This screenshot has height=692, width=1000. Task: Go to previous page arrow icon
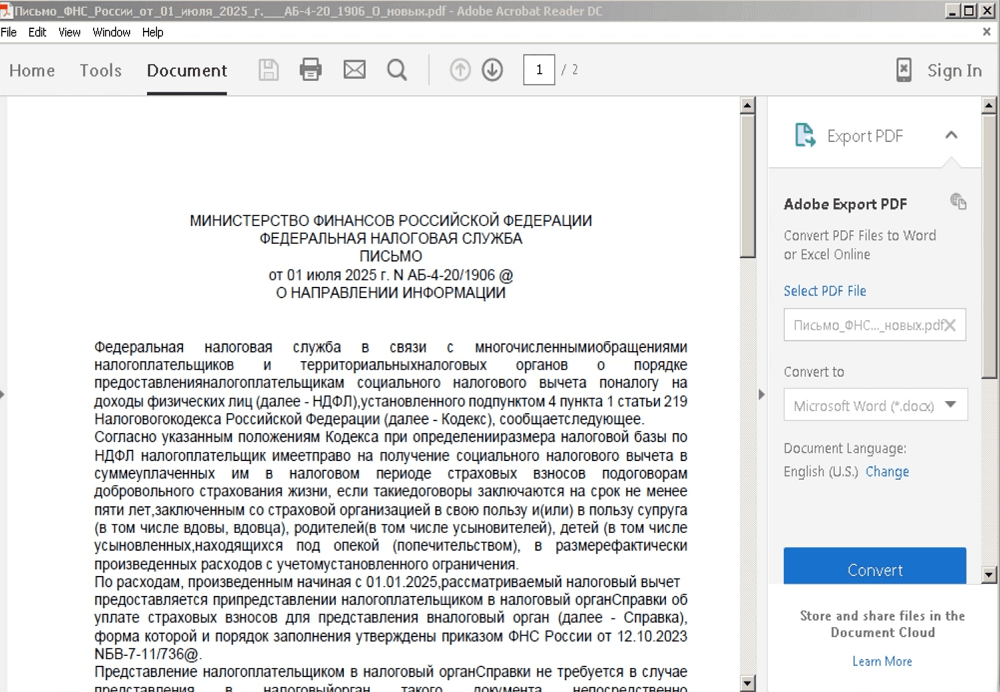coord(460,70)
